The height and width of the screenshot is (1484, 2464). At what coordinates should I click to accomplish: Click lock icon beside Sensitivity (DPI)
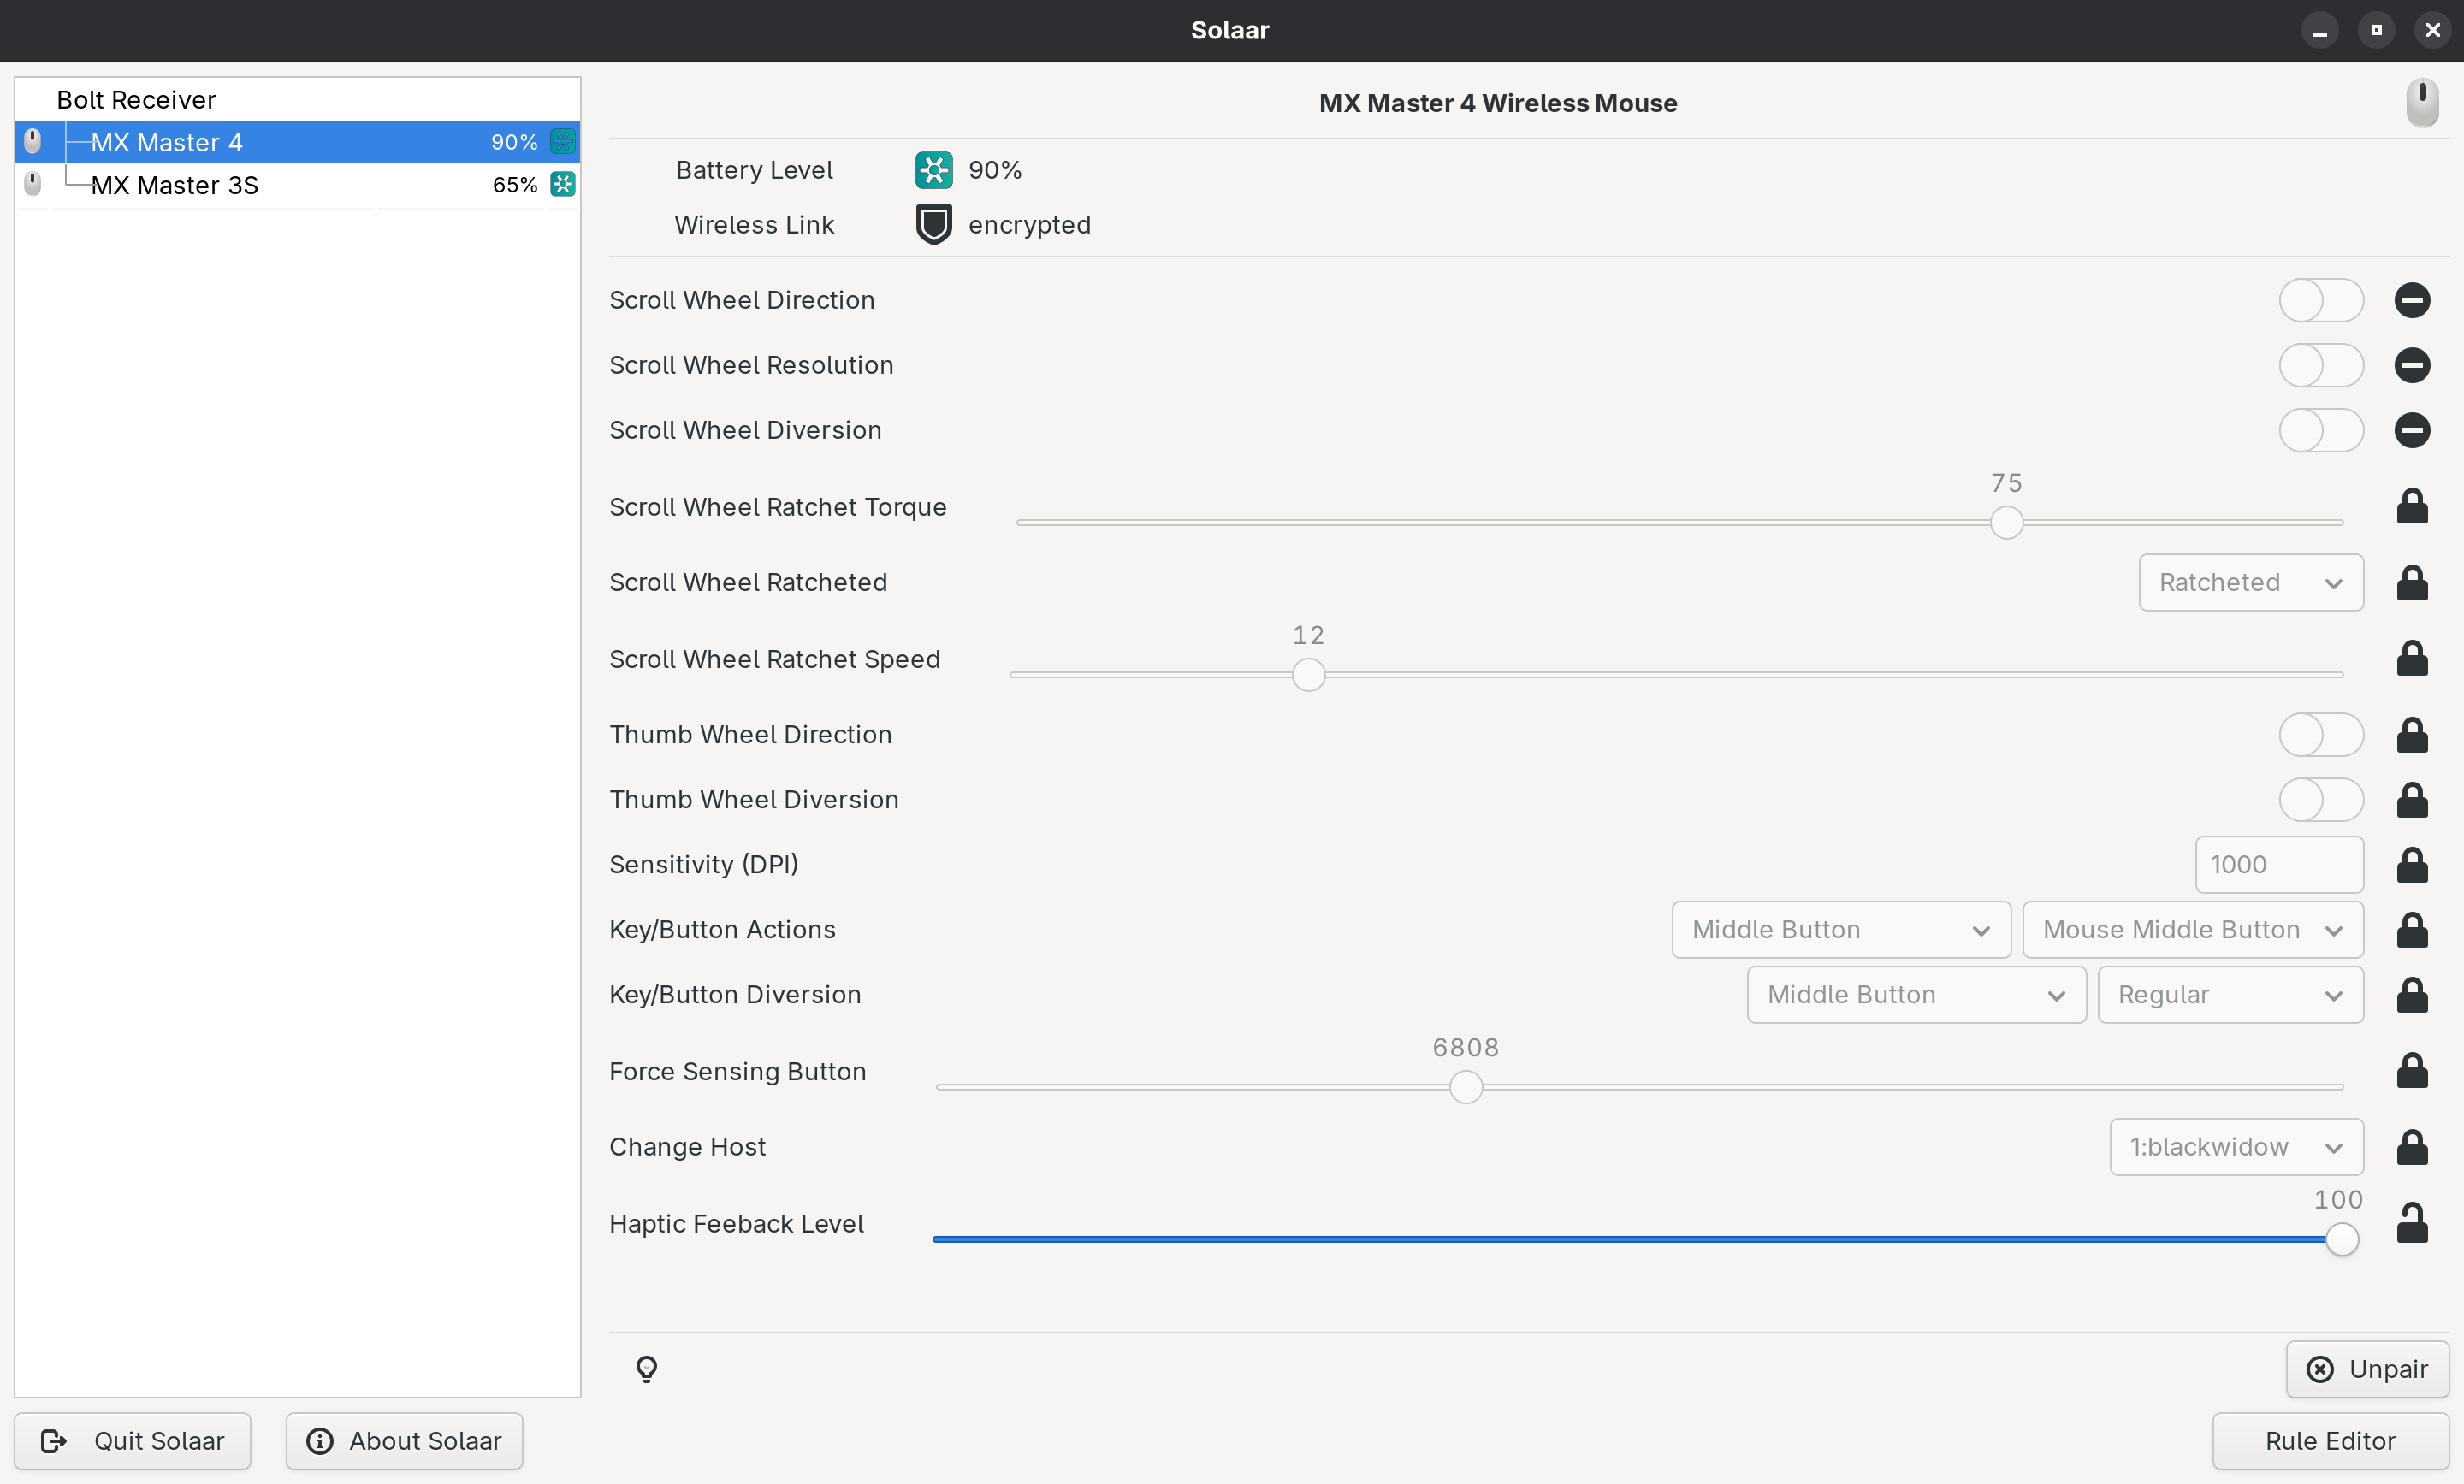[x=2411, y=865]
